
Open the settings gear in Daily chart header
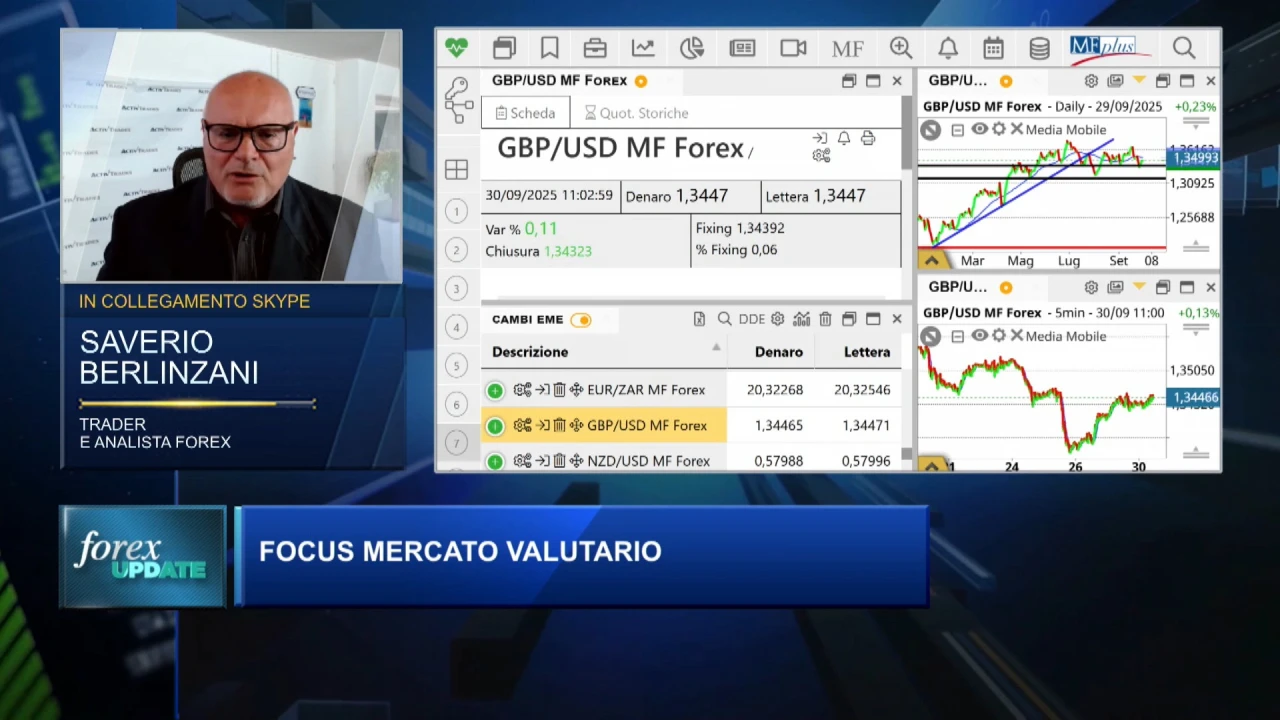pos(1091,81)
